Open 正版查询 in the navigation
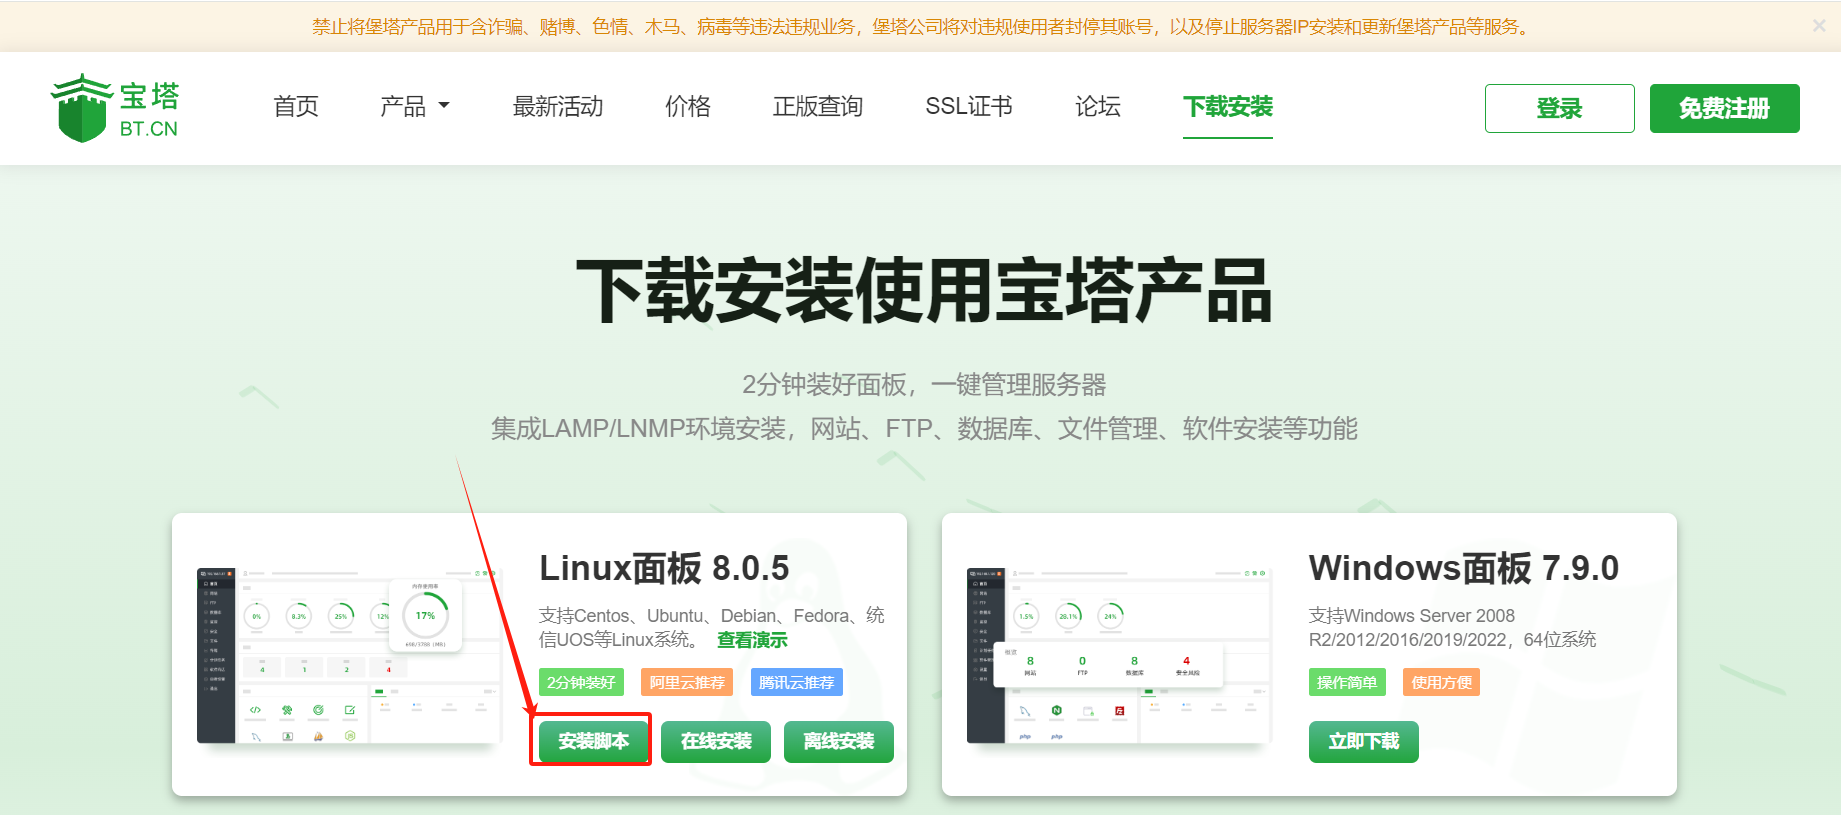Viewport: 1841px width, 815px height. pos(818,106)
